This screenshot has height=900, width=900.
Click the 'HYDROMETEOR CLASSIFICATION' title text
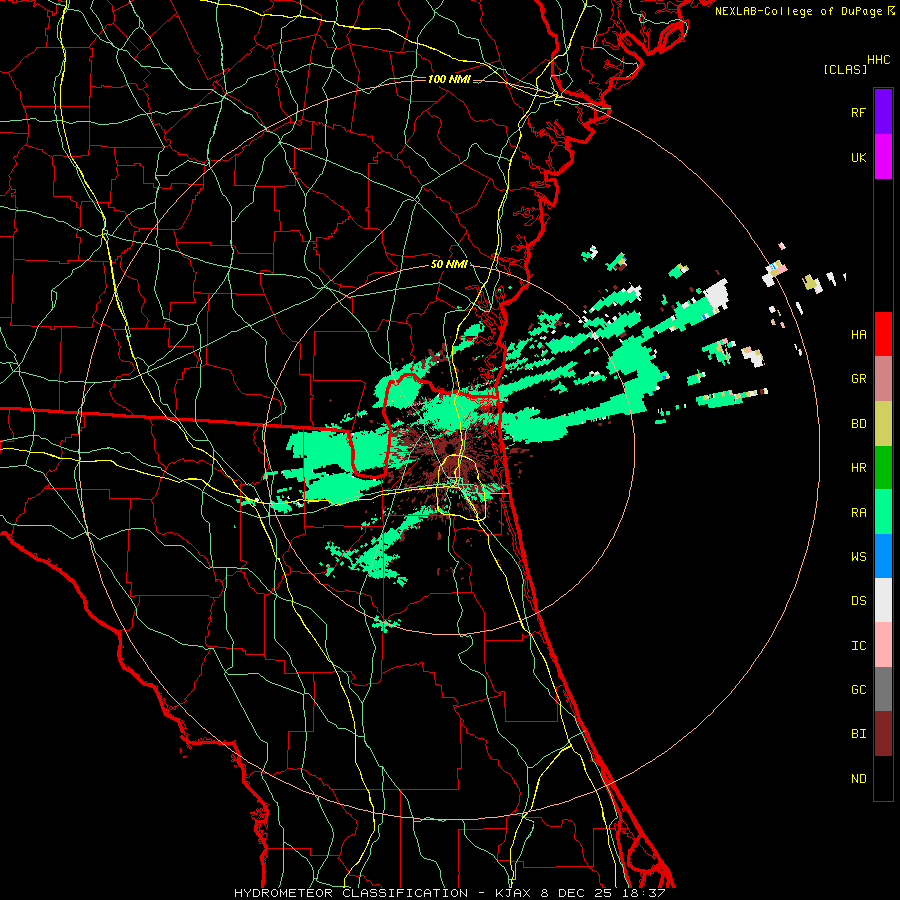pos(351,893)
